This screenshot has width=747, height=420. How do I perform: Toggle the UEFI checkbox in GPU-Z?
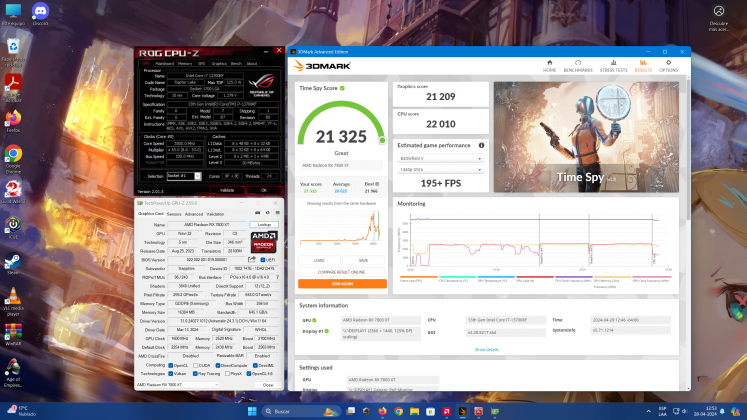tap(262, 260)
